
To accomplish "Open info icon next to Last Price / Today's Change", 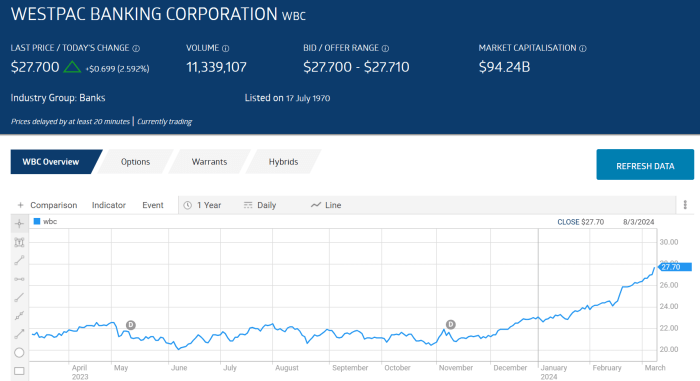I will [136, 48].
